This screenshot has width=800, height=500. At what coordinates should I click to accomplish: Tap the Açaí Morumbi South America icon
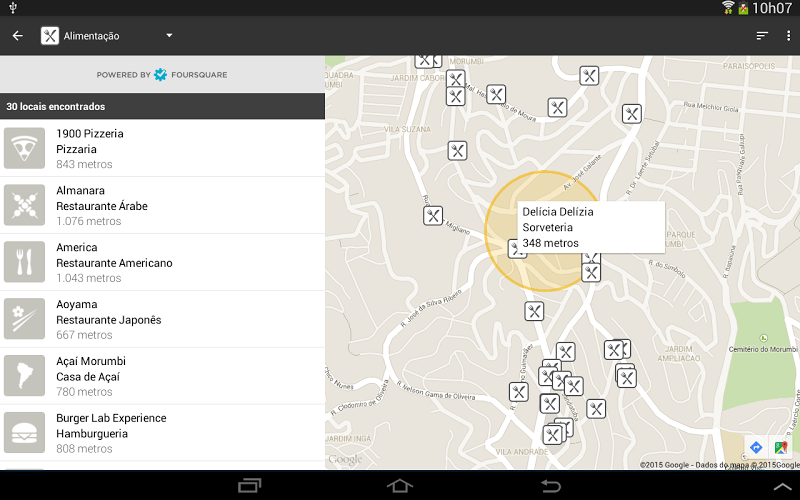(x=24, y=376)
